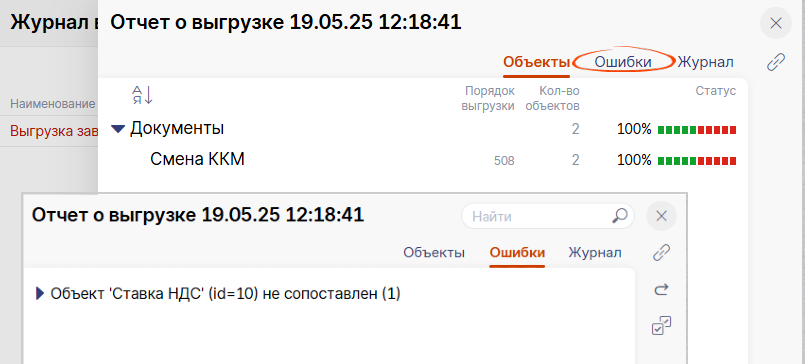The width and height of the screenshot is (805, 364).
Task: Open the 'Выгрузка зав' journal entry link
Action: tap(53, 131)
